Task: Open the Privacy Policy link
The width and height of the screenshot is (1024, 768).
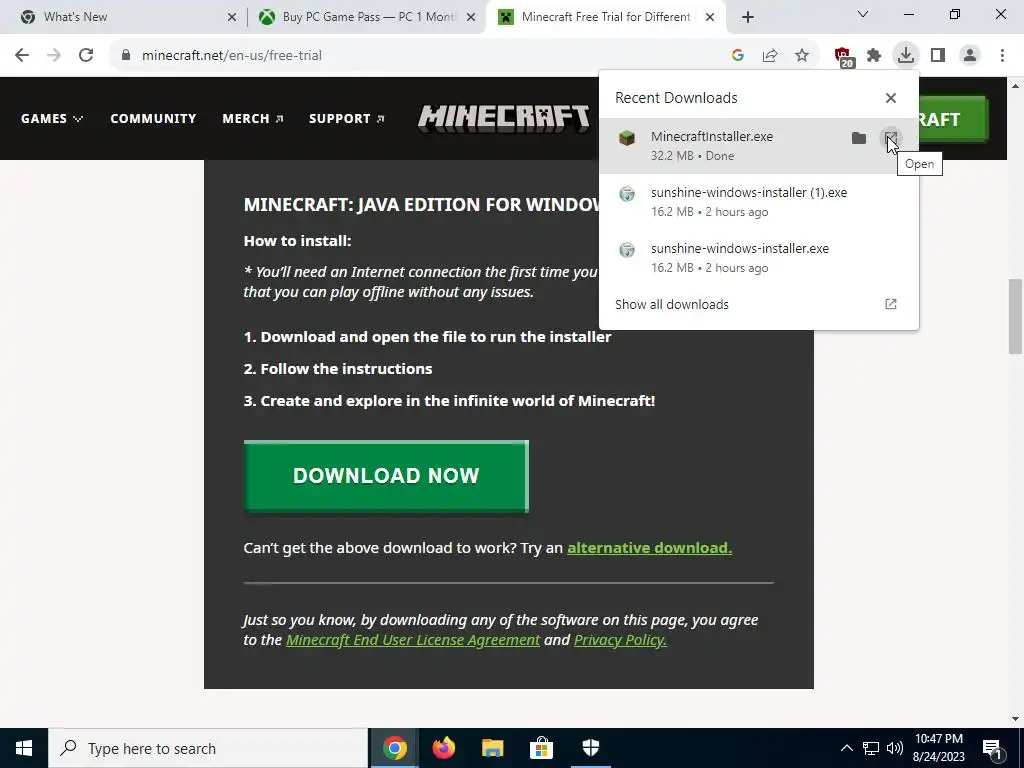Action: click(x=620, y=639)
